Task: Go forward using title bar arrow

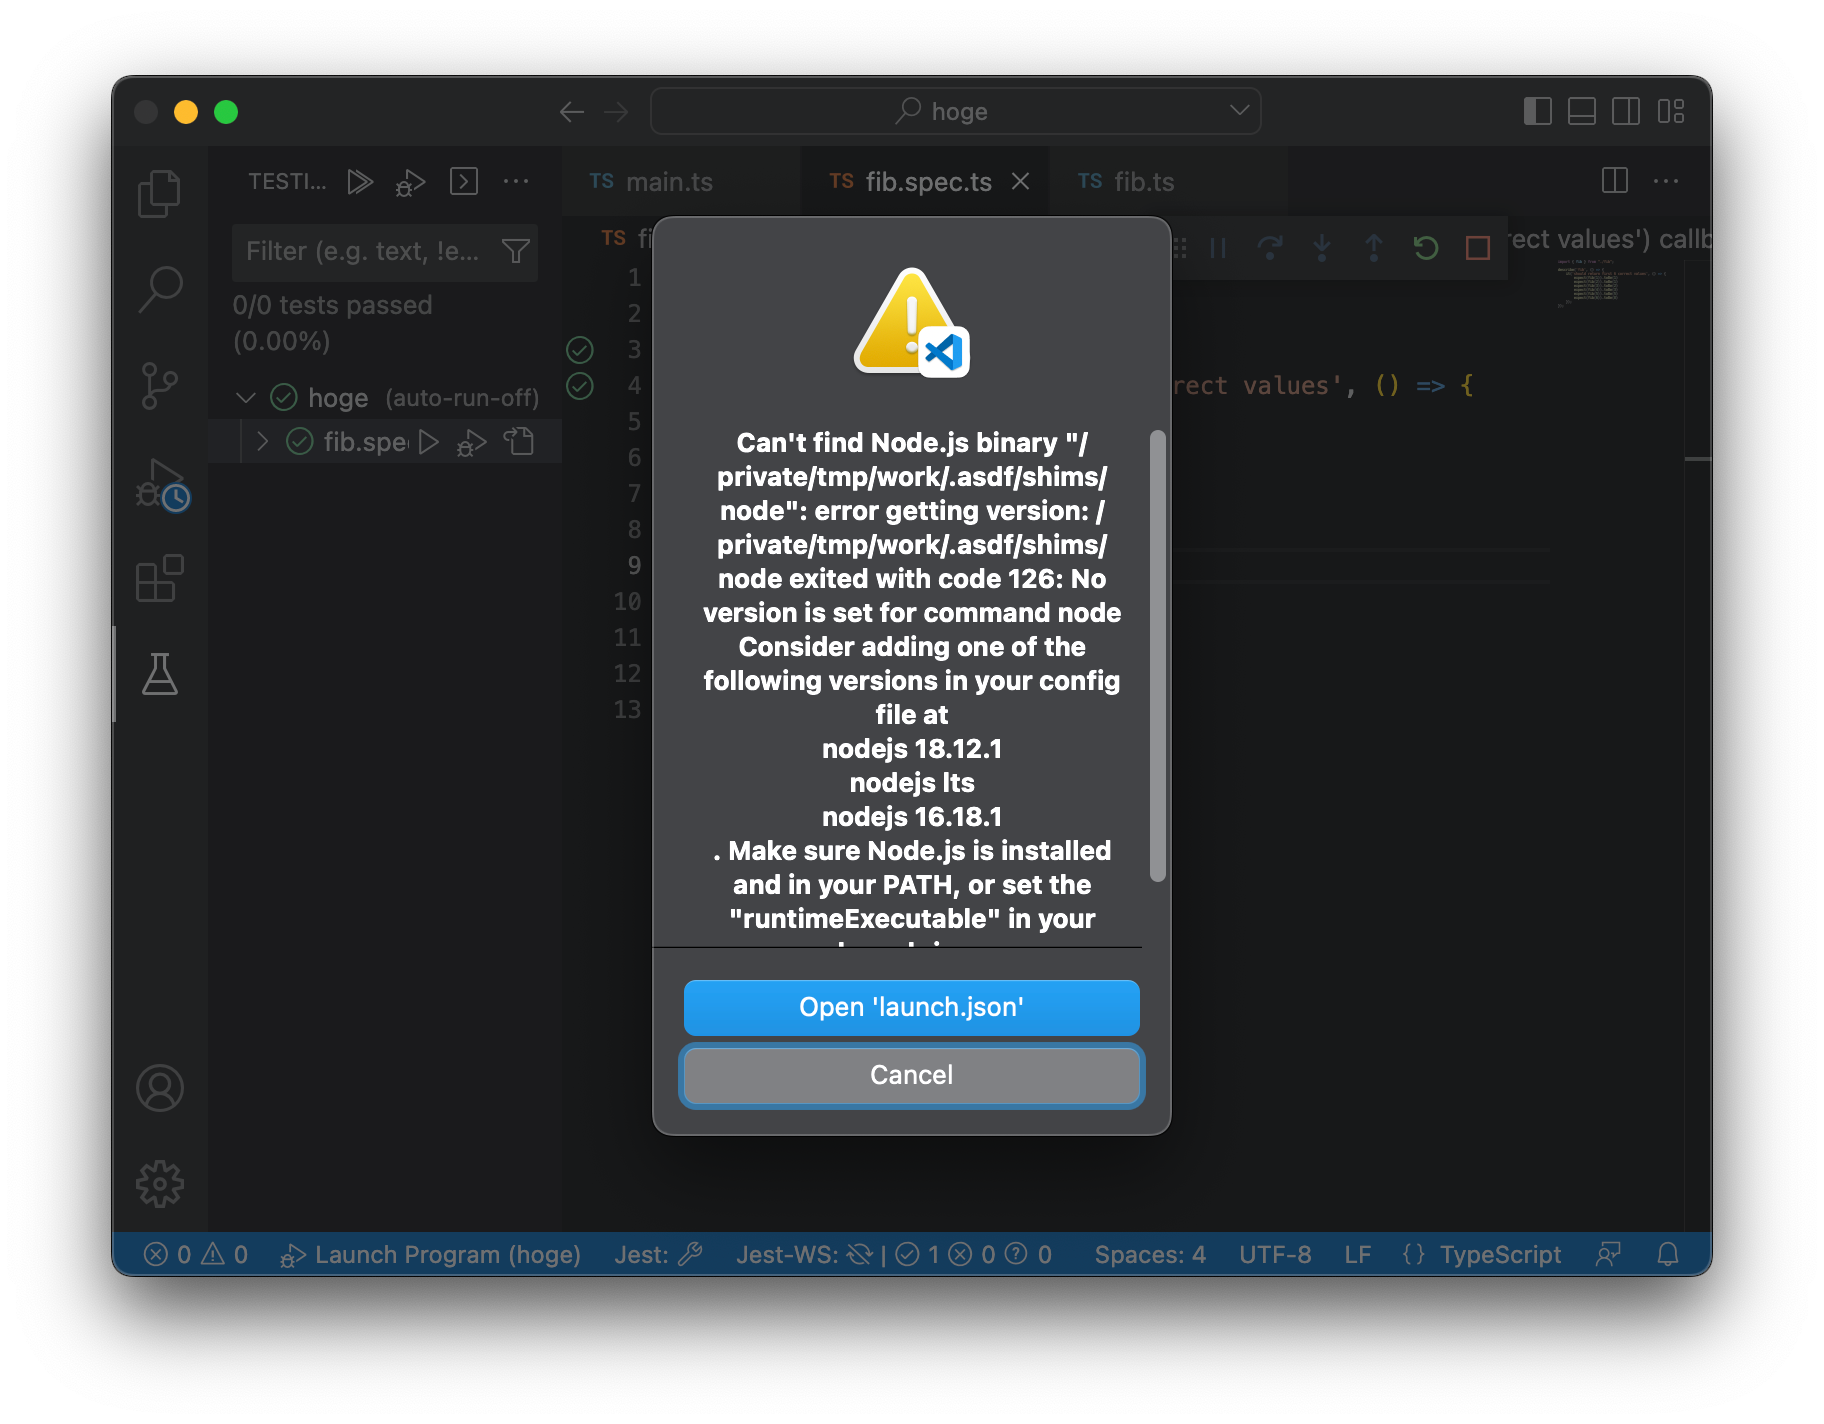Action: pyautogui.click(x=616, y=112)
